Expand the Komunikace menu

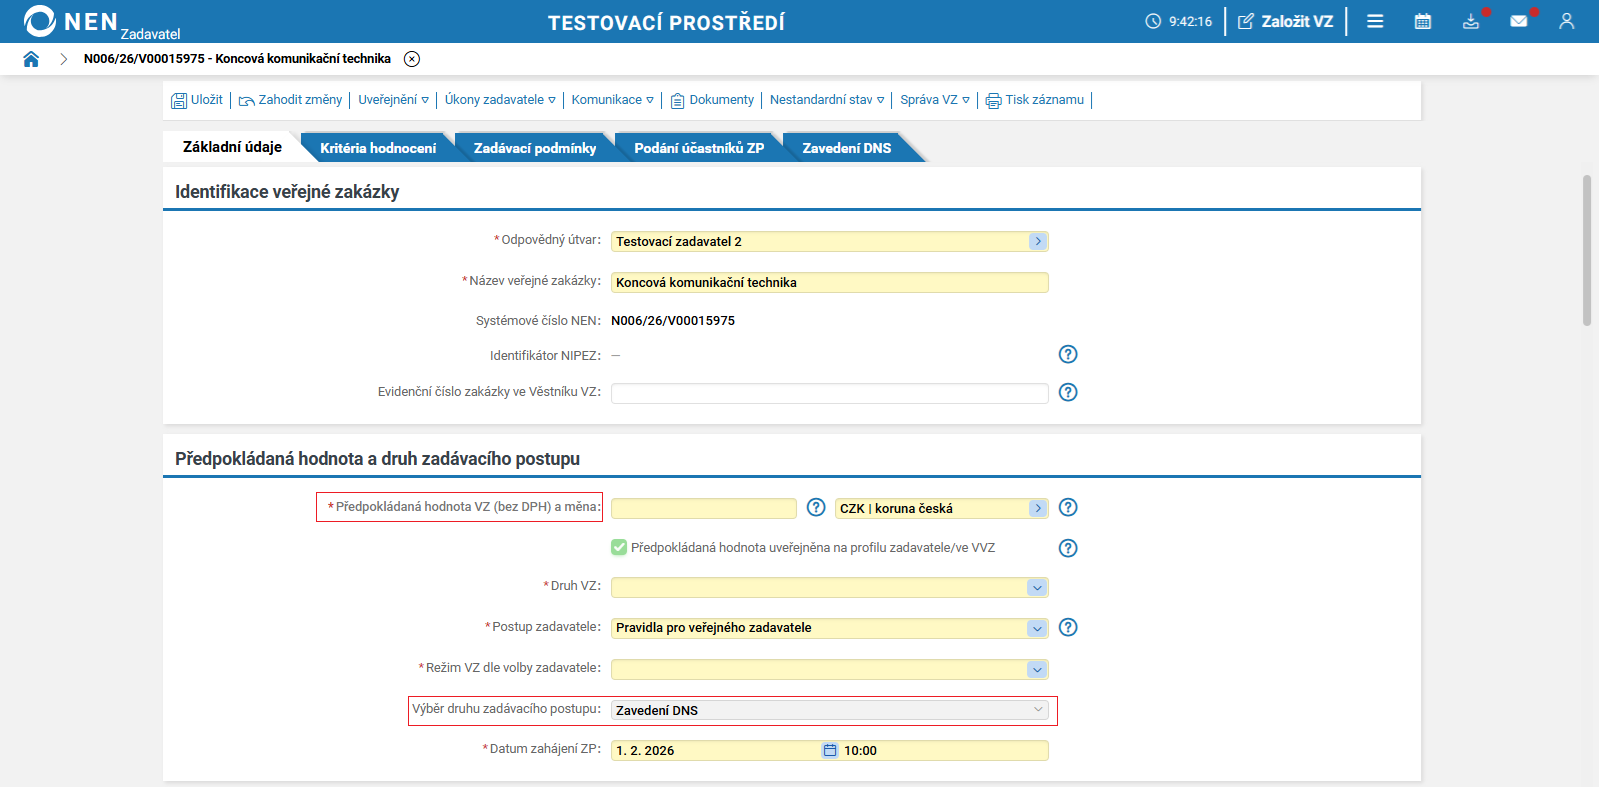tap(612, 100)
